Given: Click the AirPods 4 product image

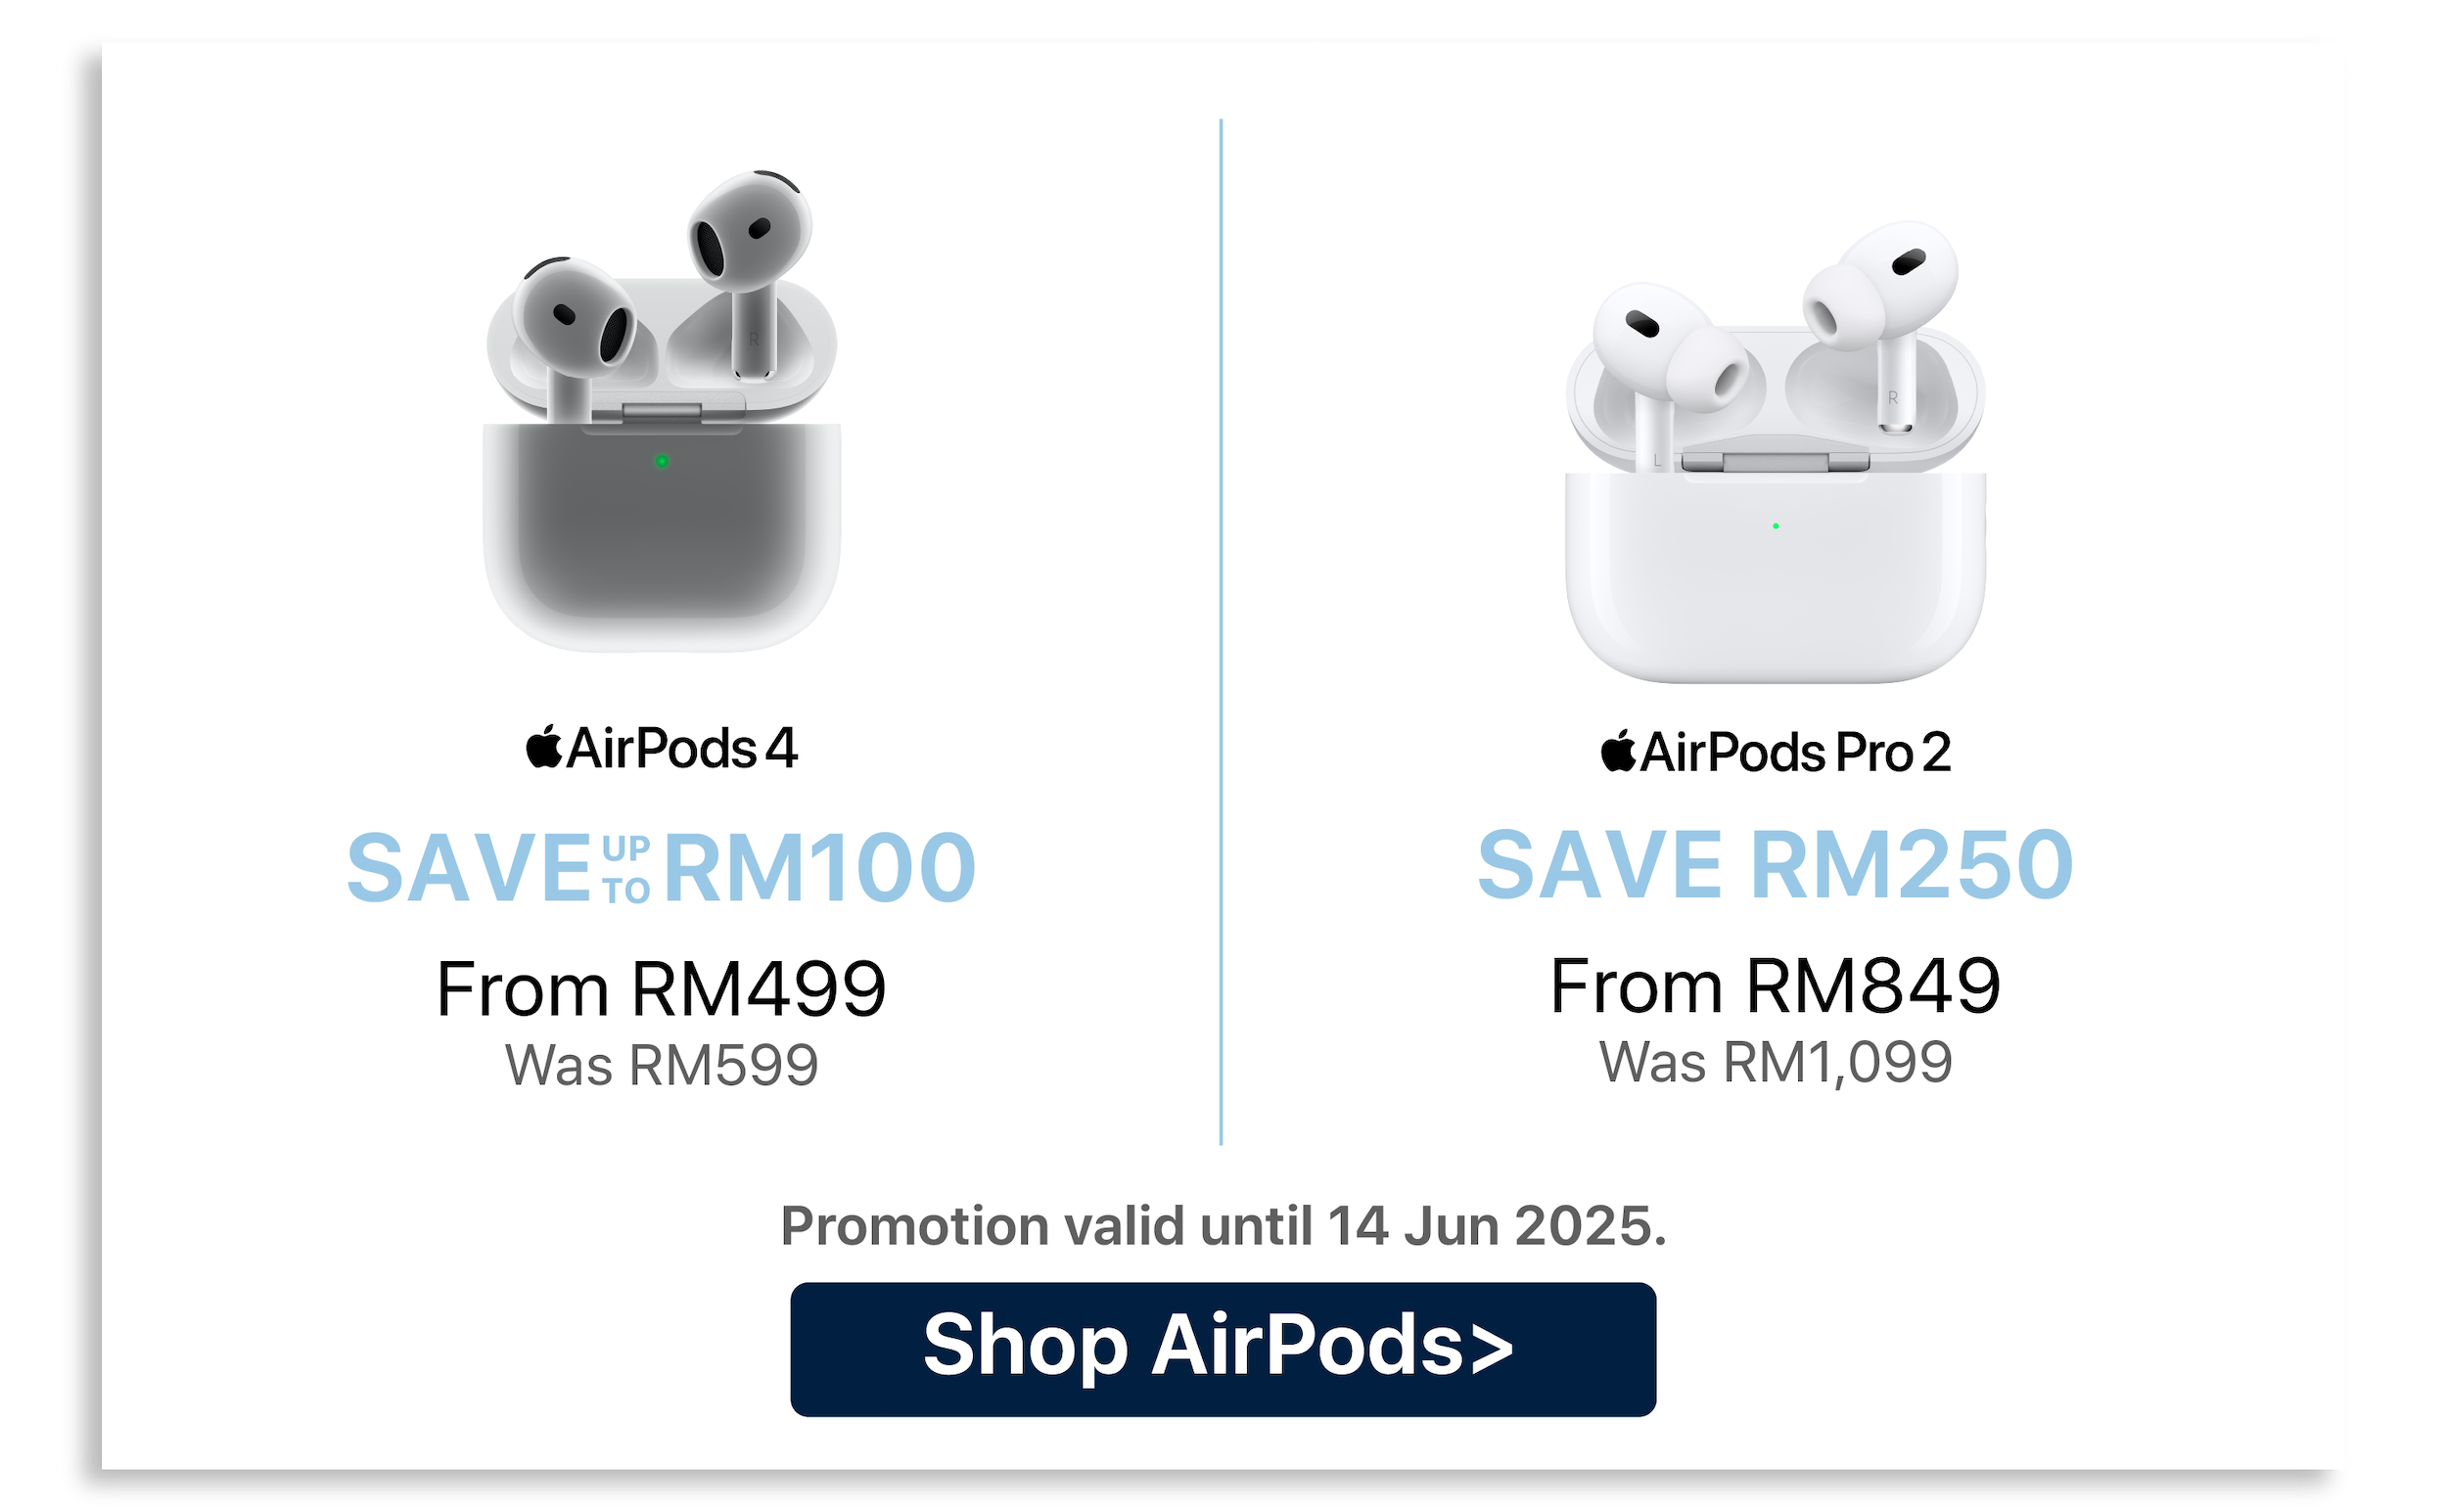Looking at the screenshot, I should click(662, 411).
